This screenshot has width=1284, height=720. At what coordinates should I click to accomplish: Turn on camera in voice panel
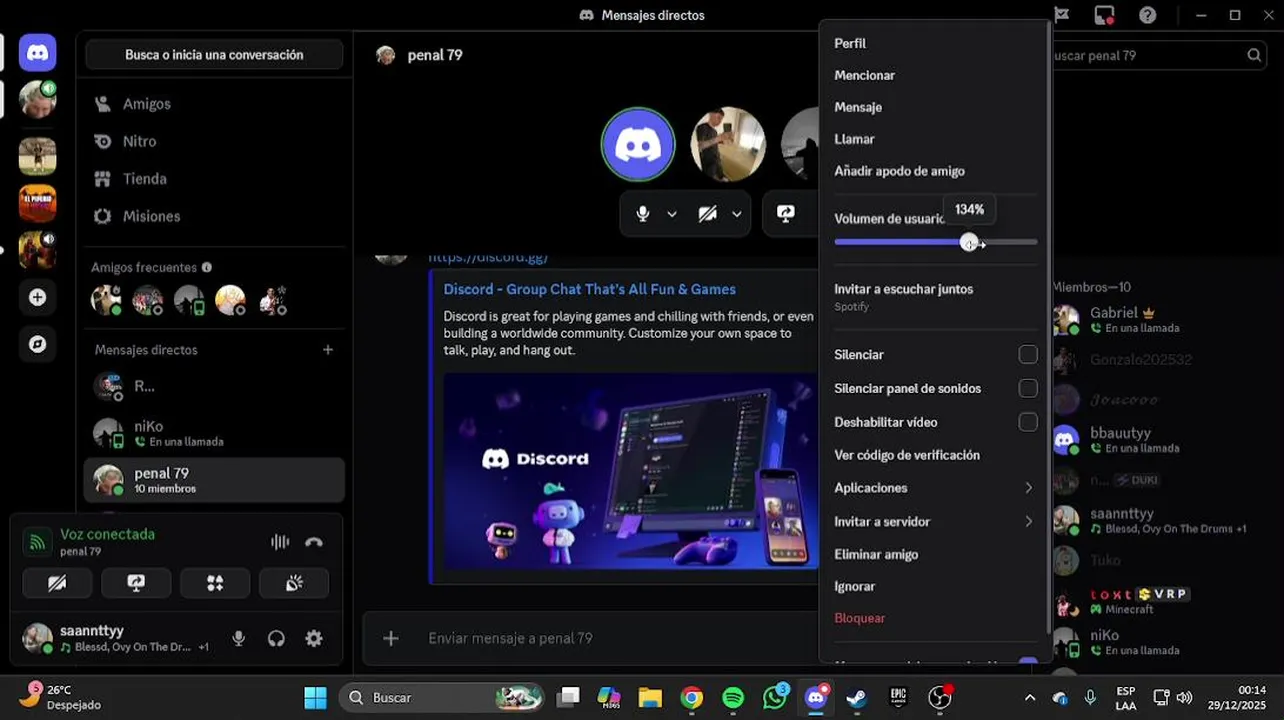tap(57, 583)
